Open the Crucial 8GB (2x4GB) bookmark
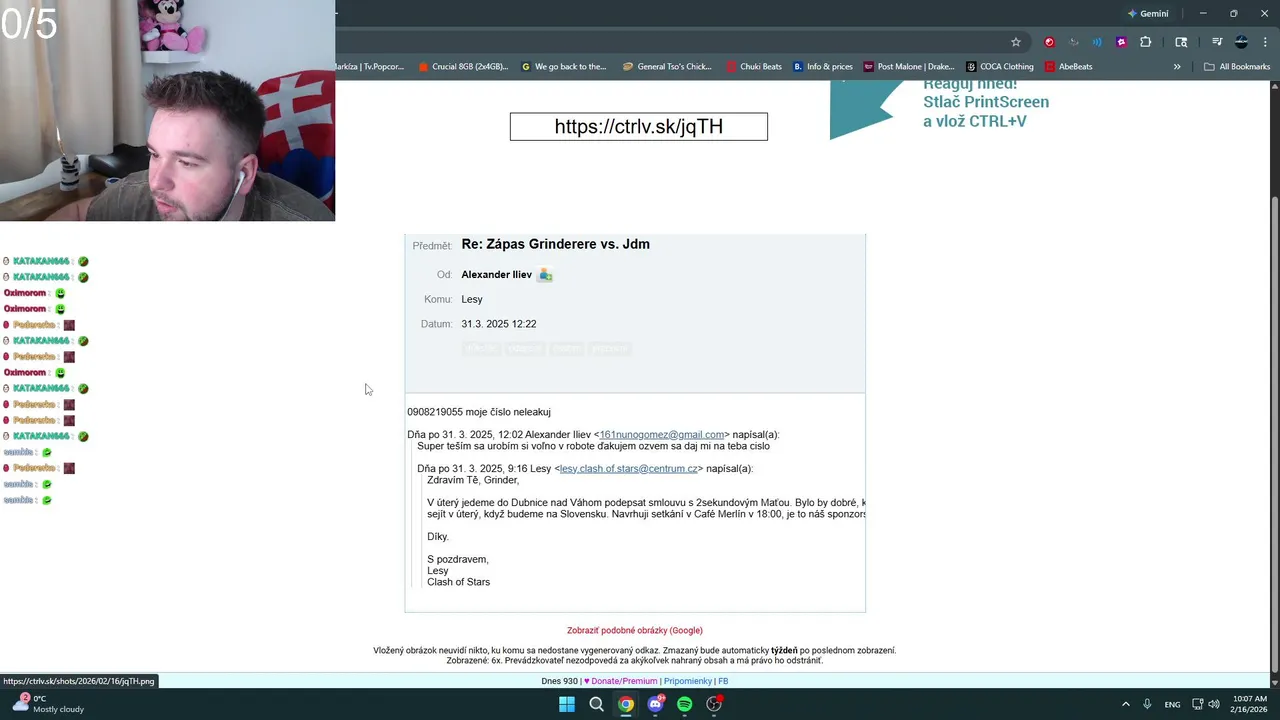The image size is (1280, 720). pos(461,67)
